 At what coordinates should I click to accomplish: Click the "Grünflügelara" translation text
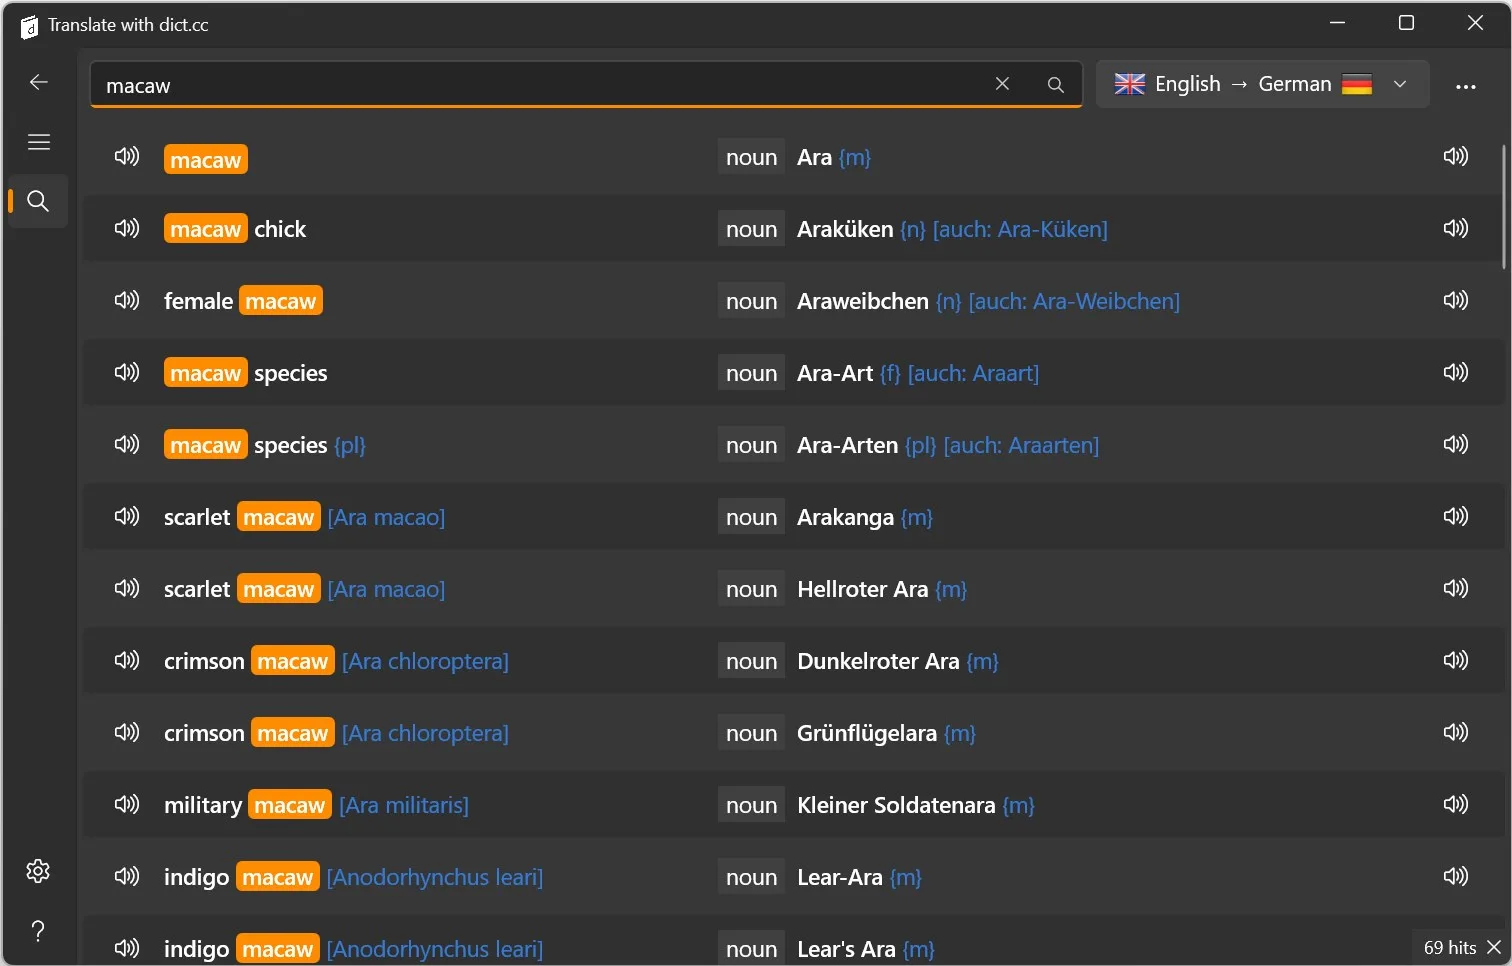click(x=867, y=733)
